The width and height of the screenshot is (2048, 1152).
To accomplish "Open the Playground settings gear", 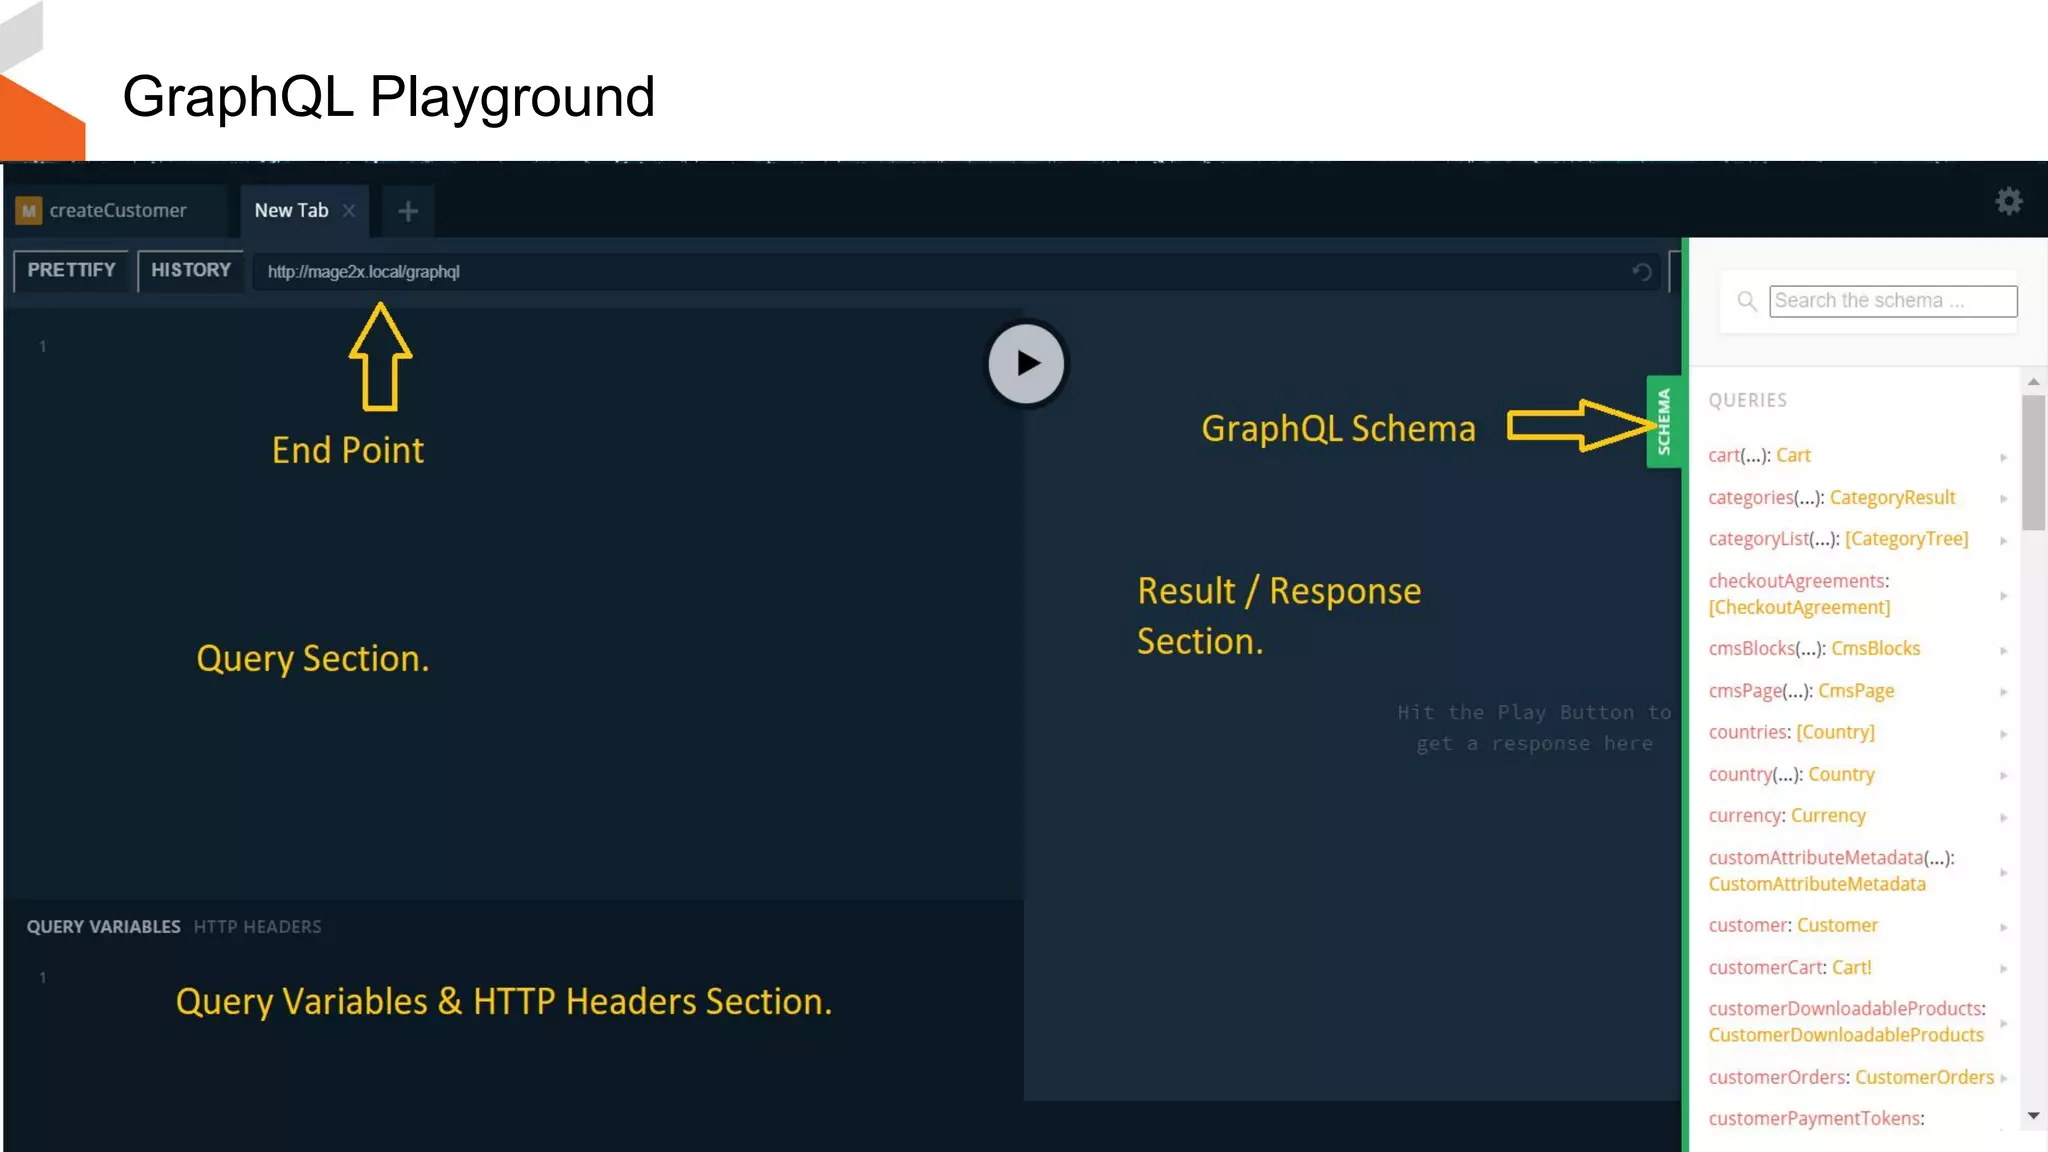I will [x=2008, y=202].
